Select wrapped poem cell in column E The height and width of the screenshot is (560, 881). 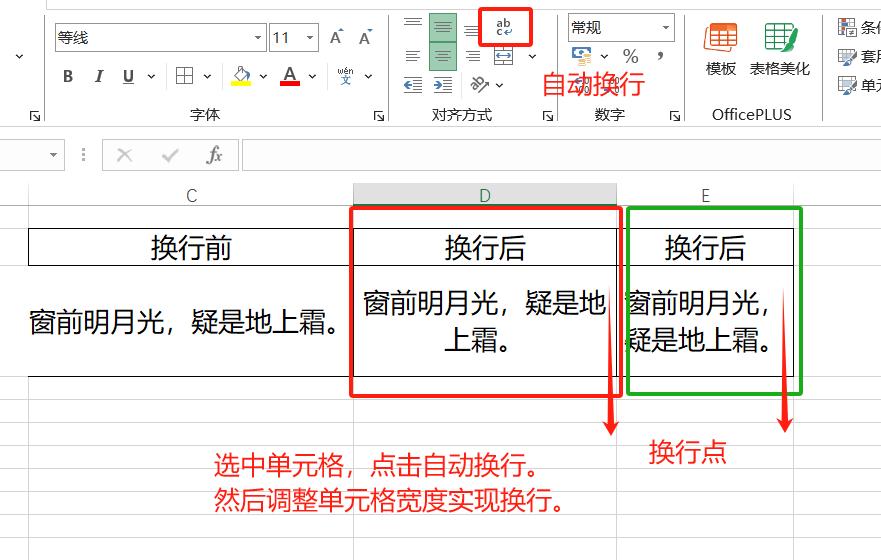tap(705, 321)
